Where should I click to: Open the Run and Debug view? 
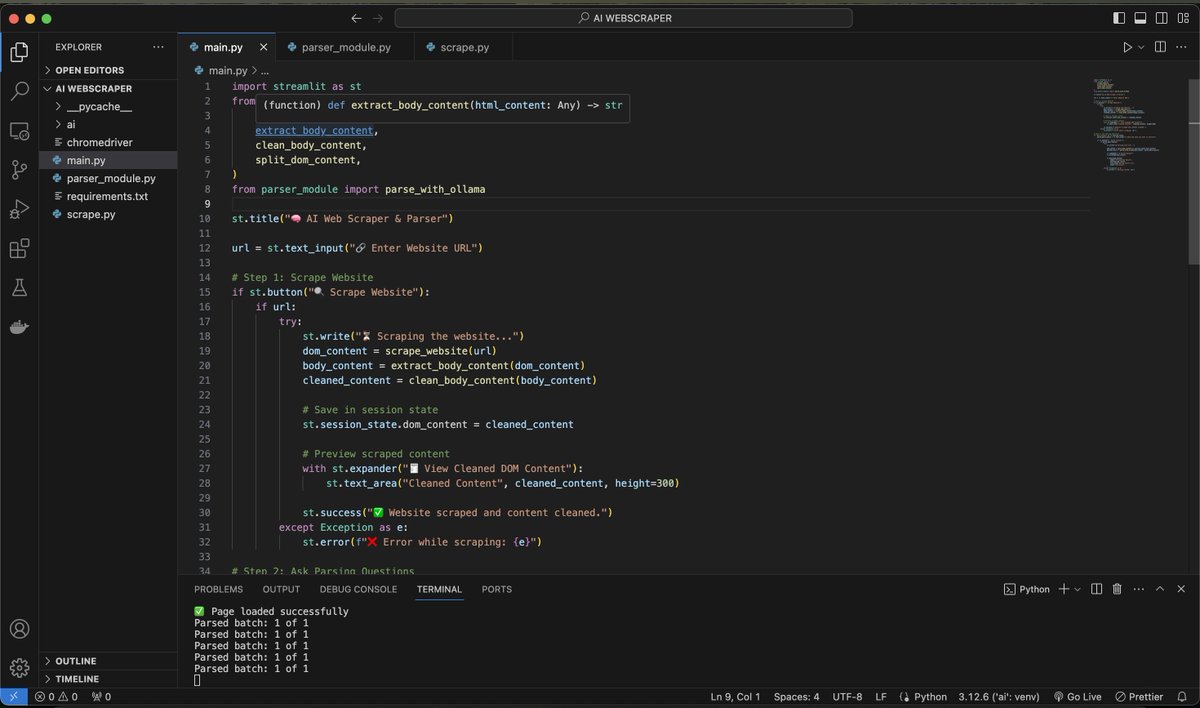click(x=19, y=209)
